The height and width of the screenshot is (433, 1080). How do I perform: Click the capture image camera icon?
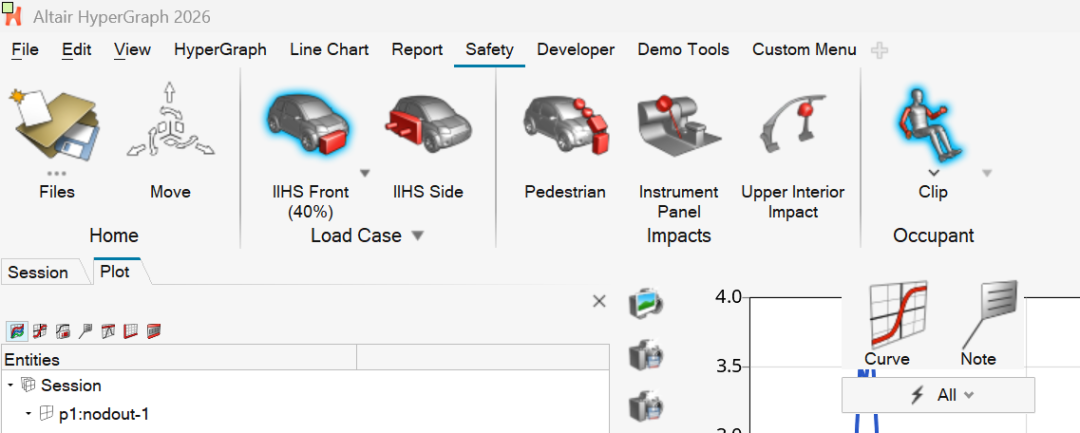(645, 303)
